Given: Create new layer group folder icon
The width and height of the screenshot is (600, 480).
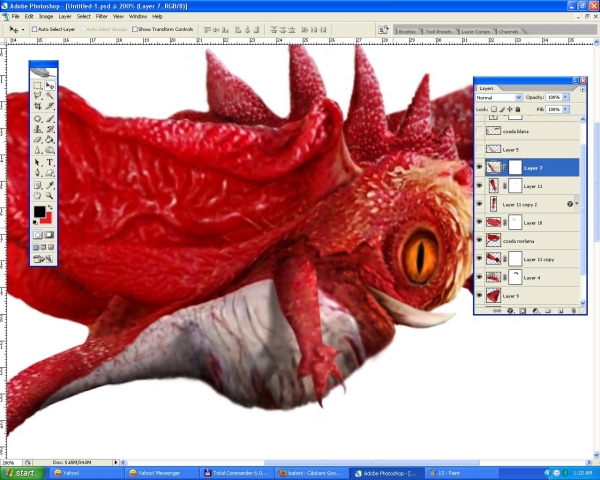Looking at the screenshot, I should tap(548, 311).
